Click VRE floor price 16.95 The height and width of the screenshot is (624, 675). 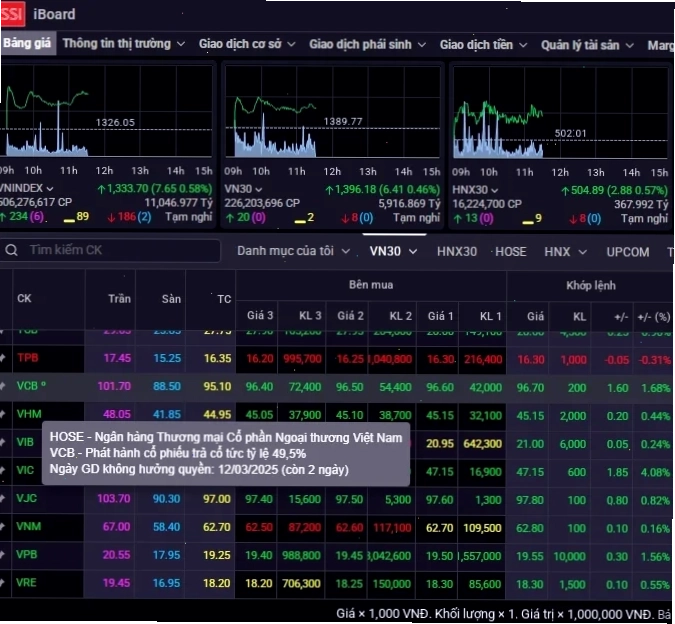click(x=166, y=583)
